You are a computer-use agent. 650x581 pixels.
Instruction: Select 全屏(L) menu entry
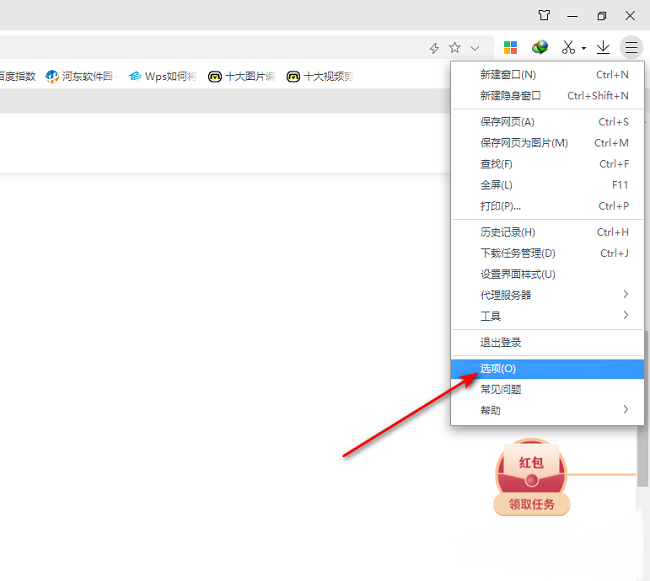click(x=547, y=185)
